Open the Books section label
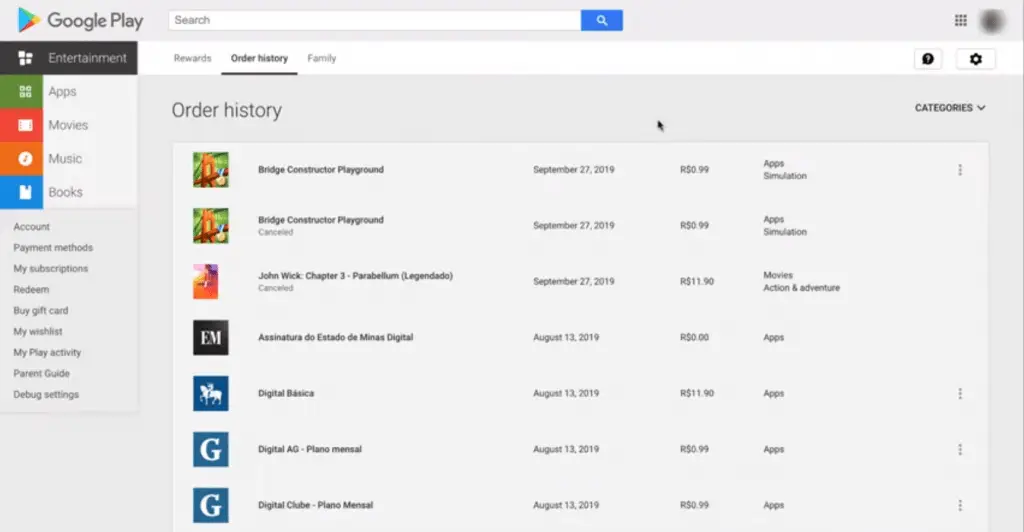1024x532 pixels. [x=65, y=192]
